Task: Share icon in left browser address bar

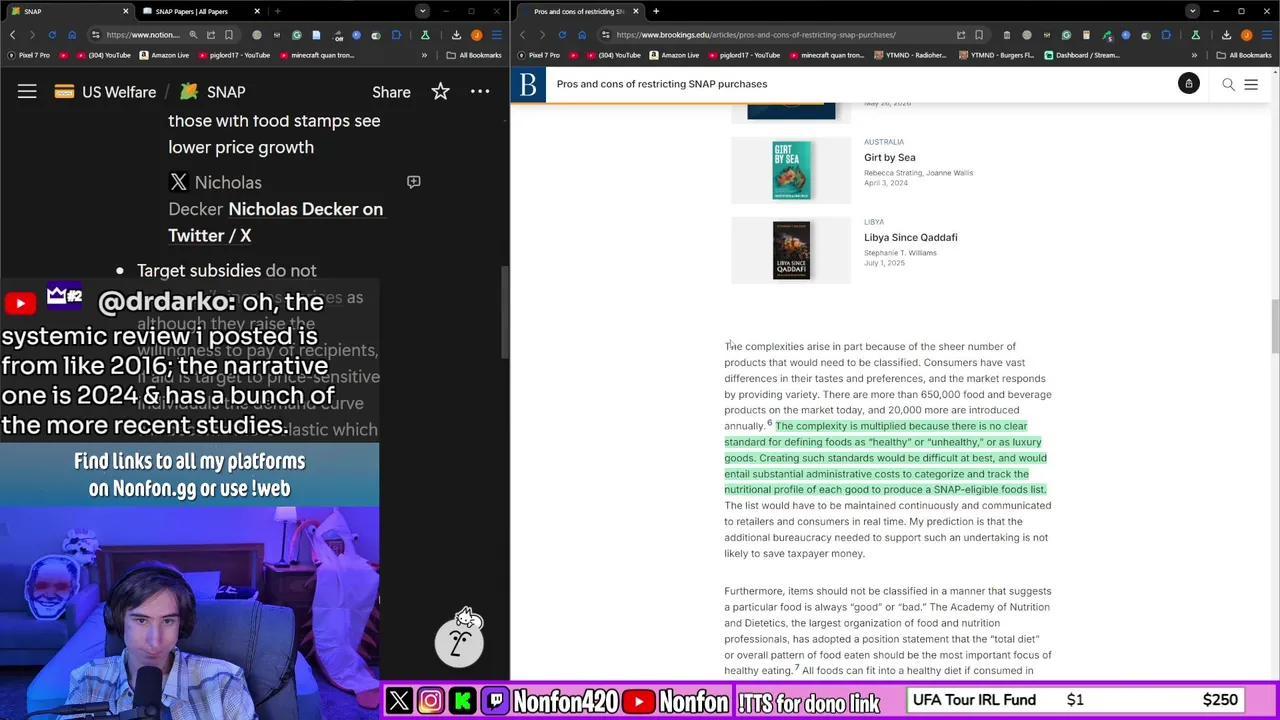Action: 211,35
